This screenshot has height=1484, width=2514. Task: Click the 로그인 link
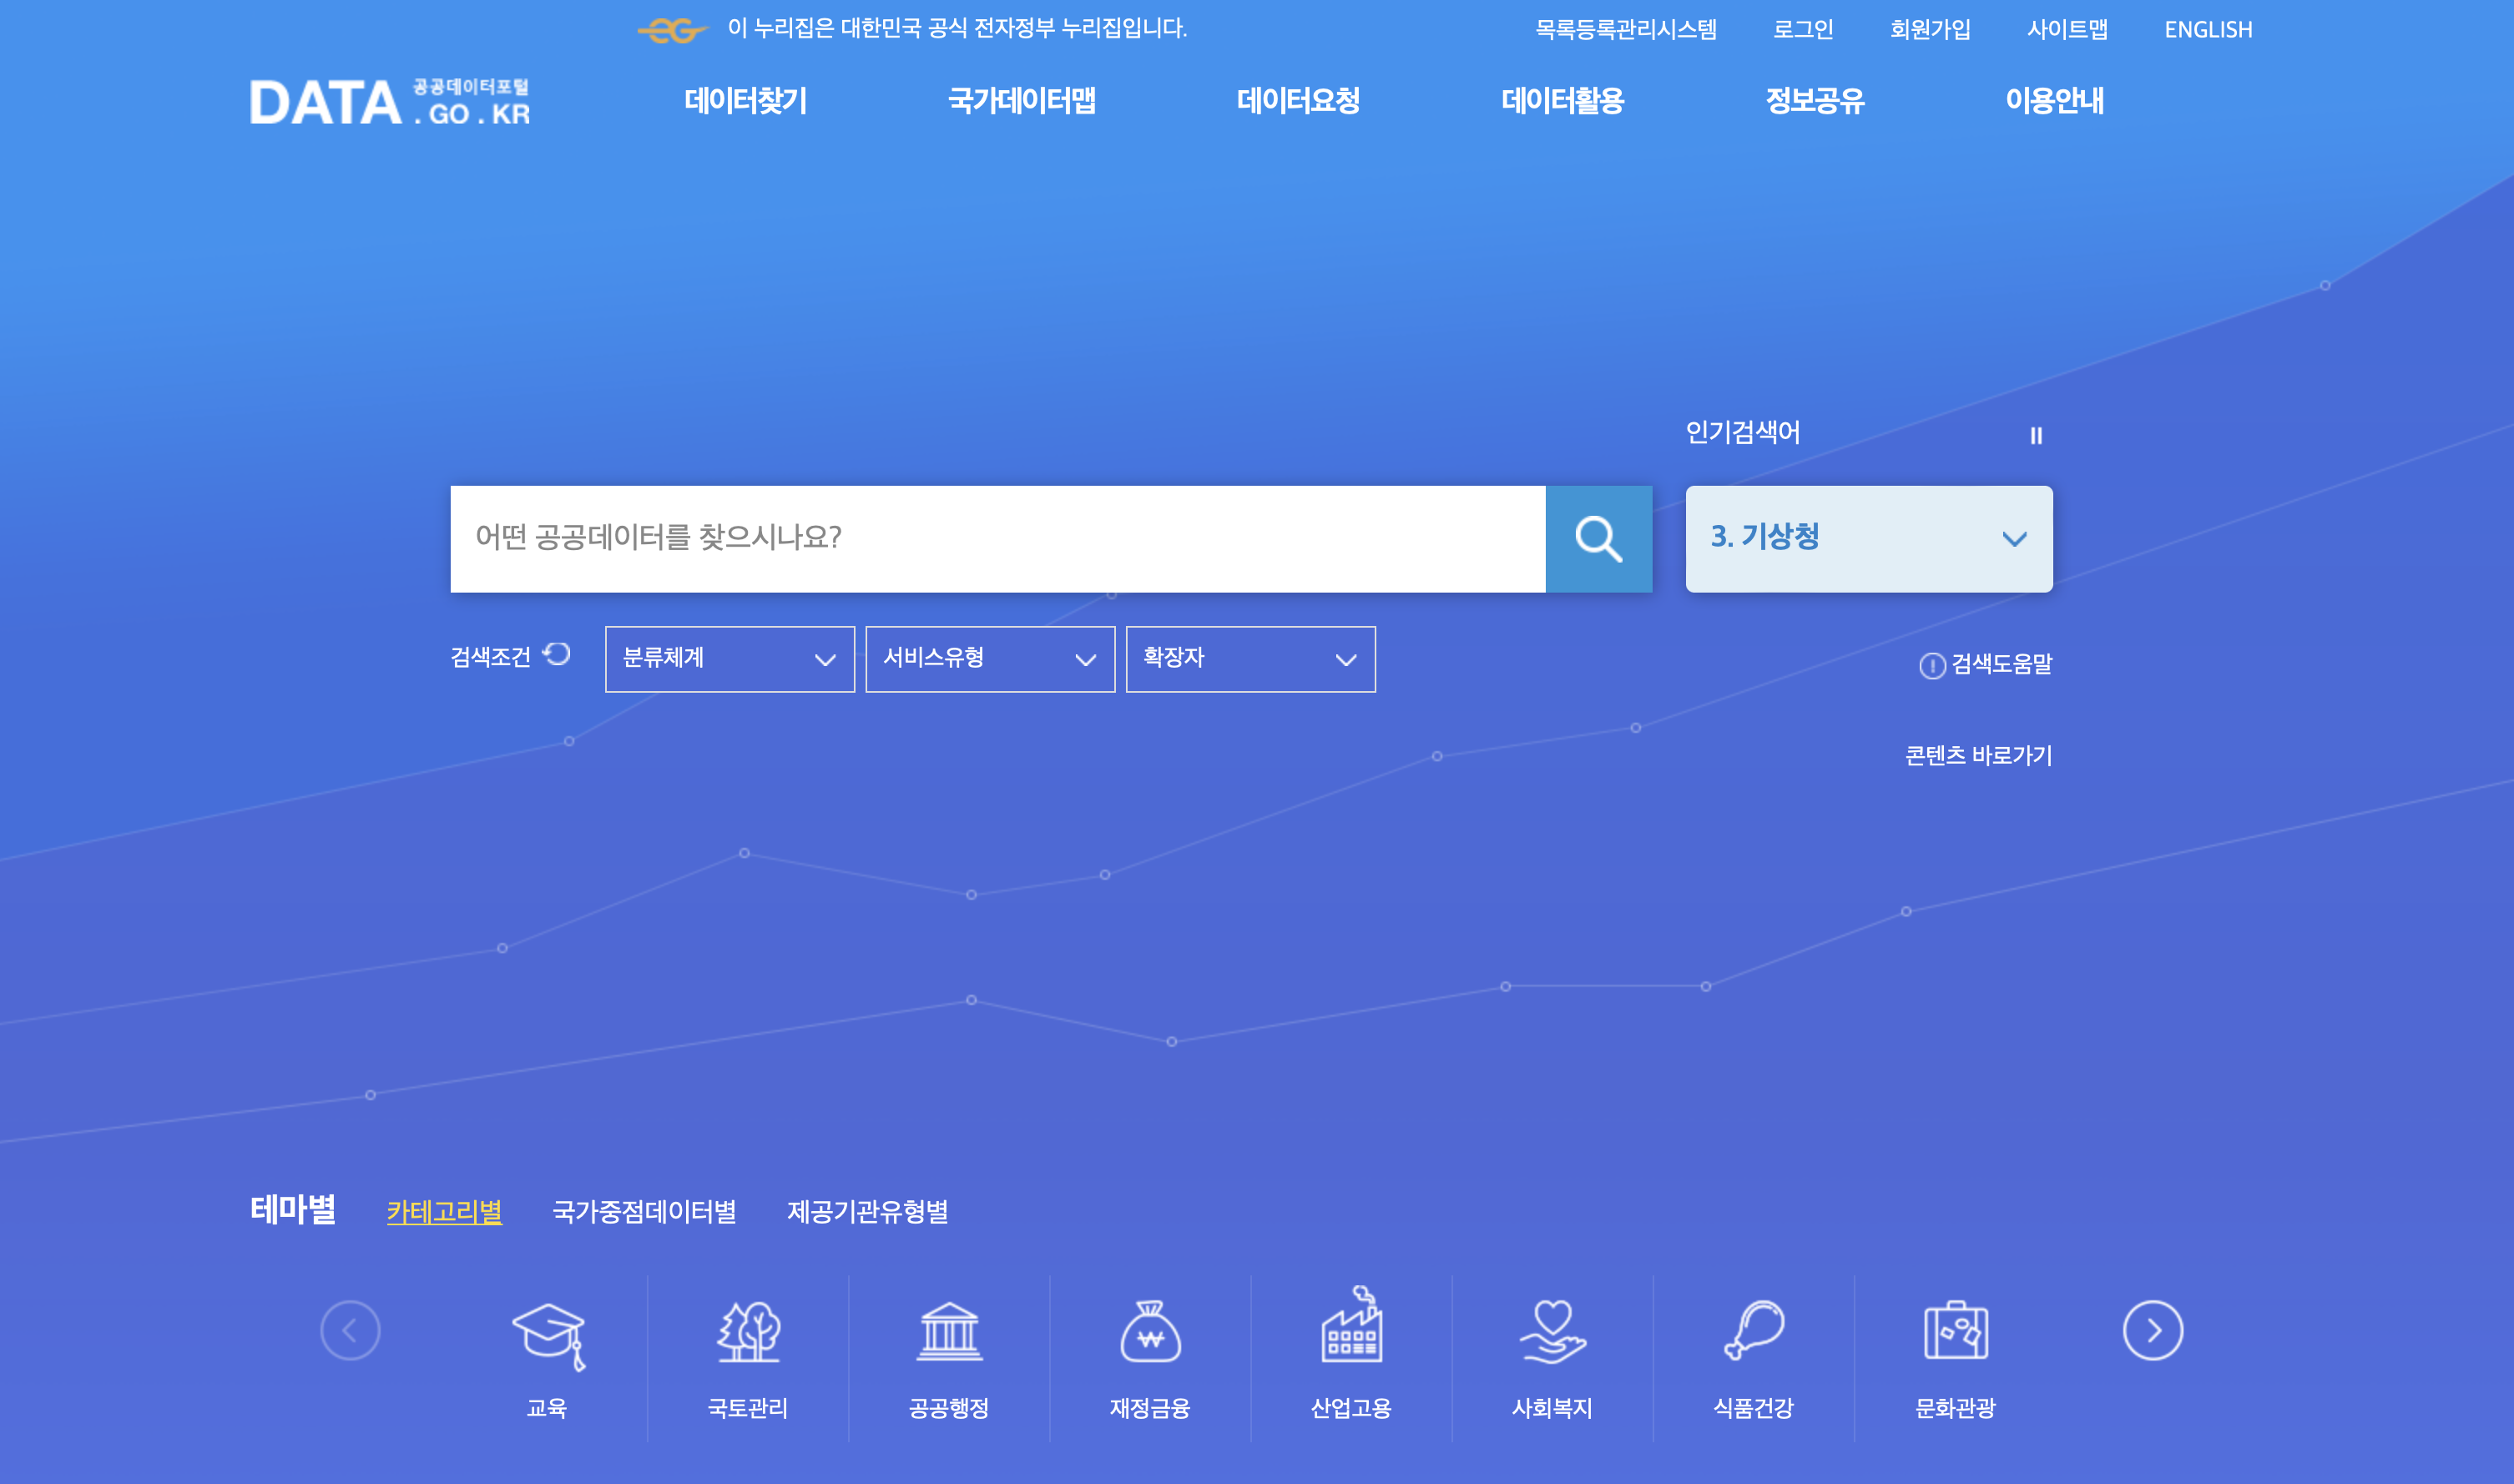(1803, 30)
